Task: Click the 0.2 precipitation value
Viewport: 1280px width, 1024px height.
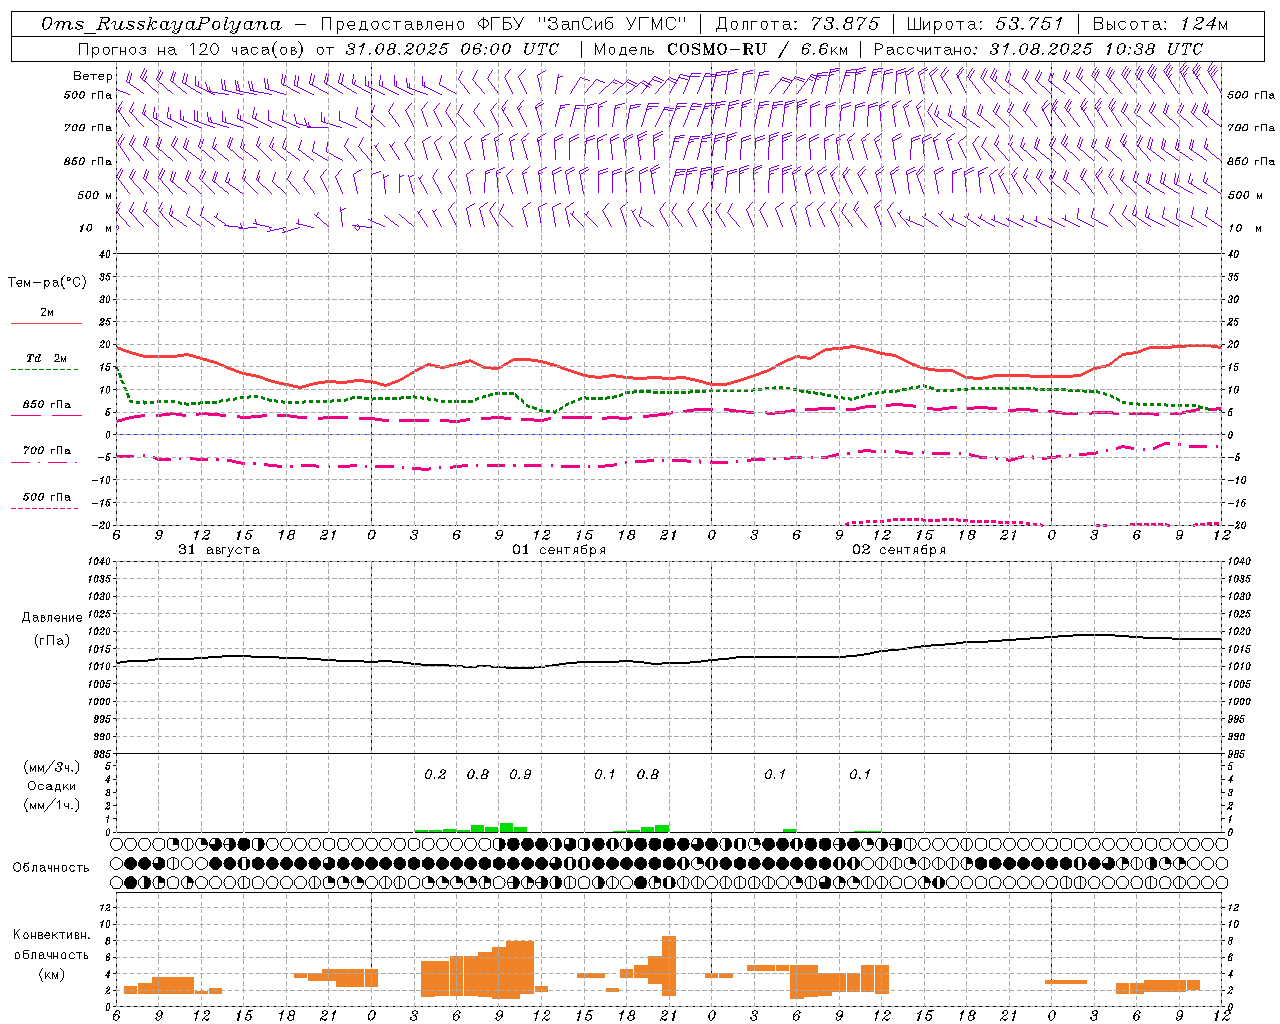Action: click(x=435, y=775)
